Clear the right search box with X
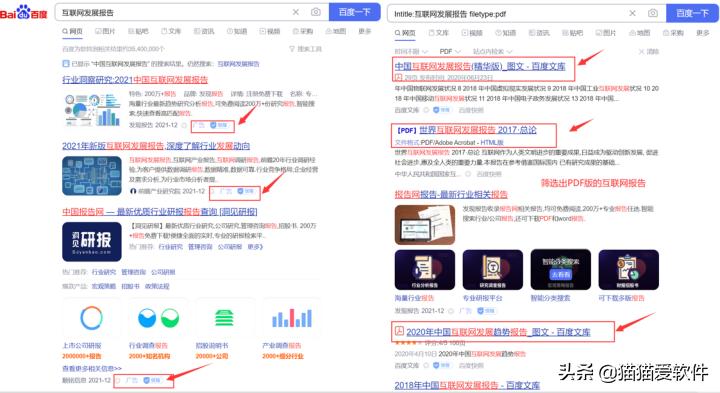The height and width of the screenshot is (393, 720). pyautogui.click(x=632, y=13)
